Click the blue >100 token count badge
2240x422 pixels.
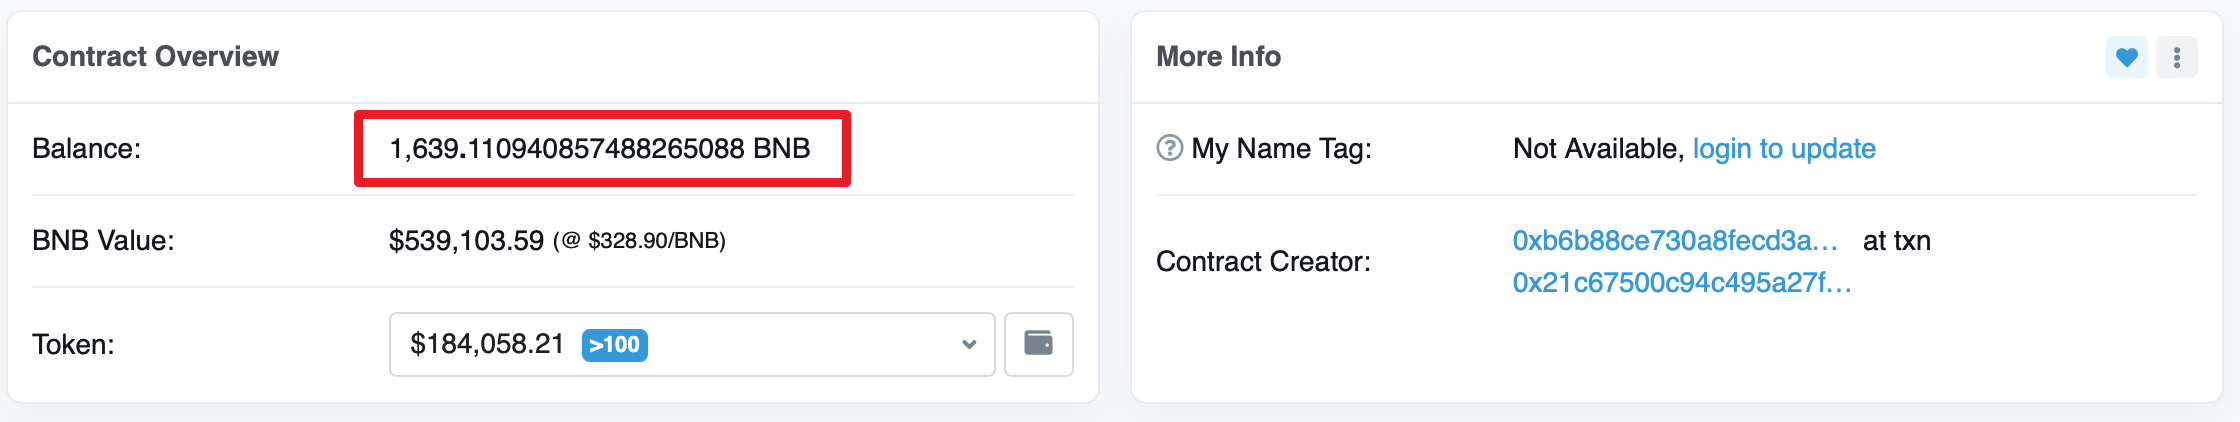[x=614, y=345]
